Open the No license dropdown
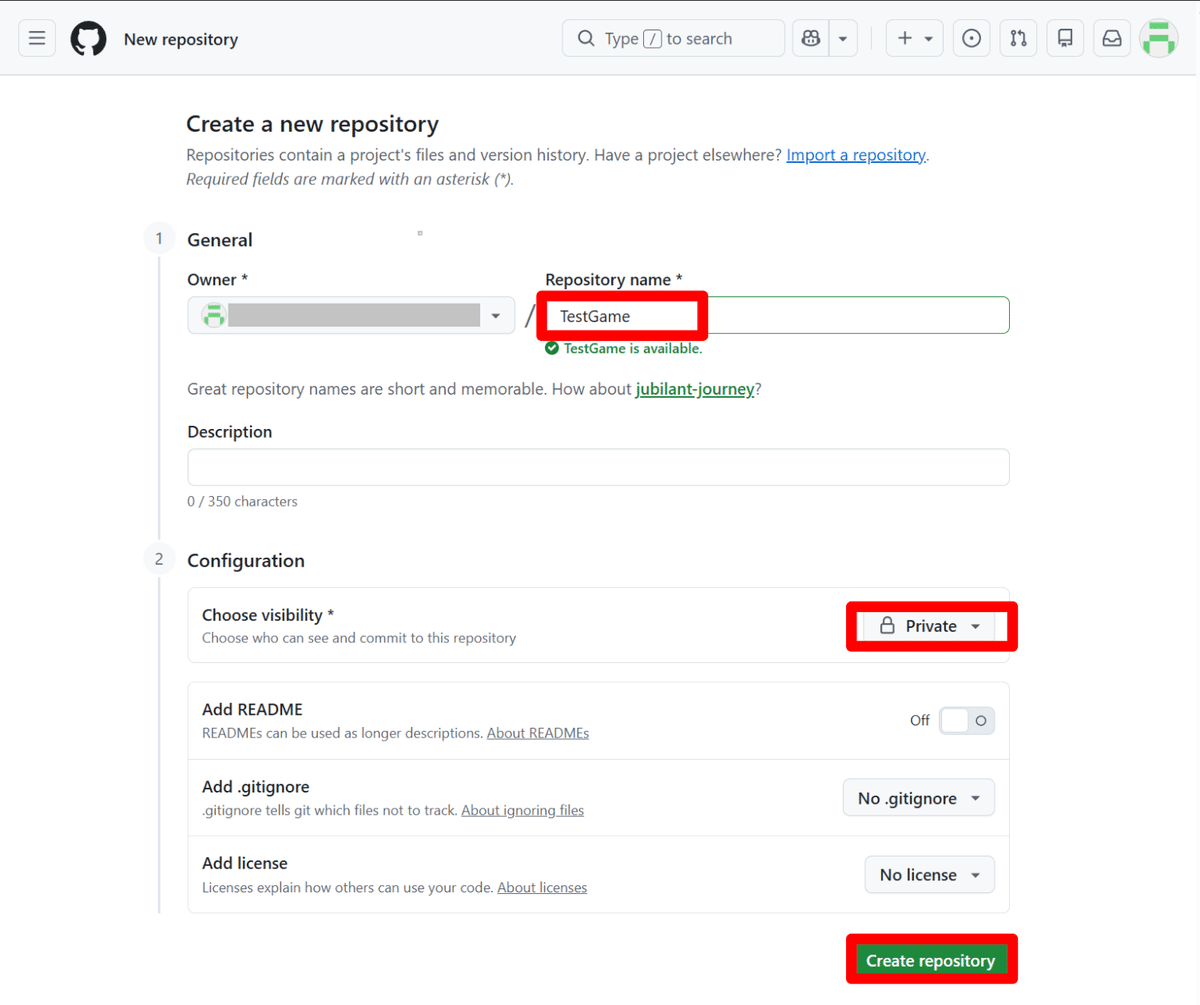The height and width of the screenshot is (1005, 1200). click(x=929, y=875)
